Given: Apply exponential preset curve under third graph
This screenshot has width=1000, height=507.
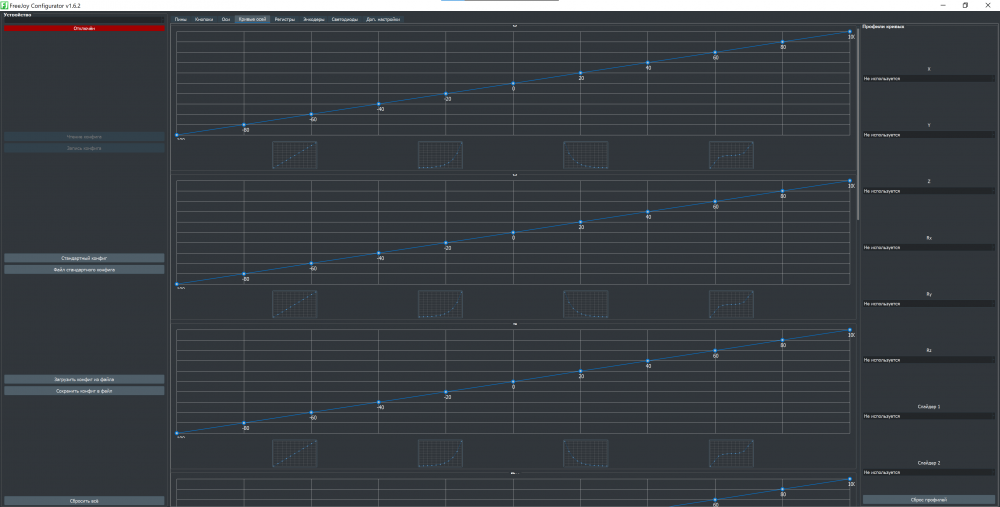Looking at the screenshot, I should [x=440, y=453].
